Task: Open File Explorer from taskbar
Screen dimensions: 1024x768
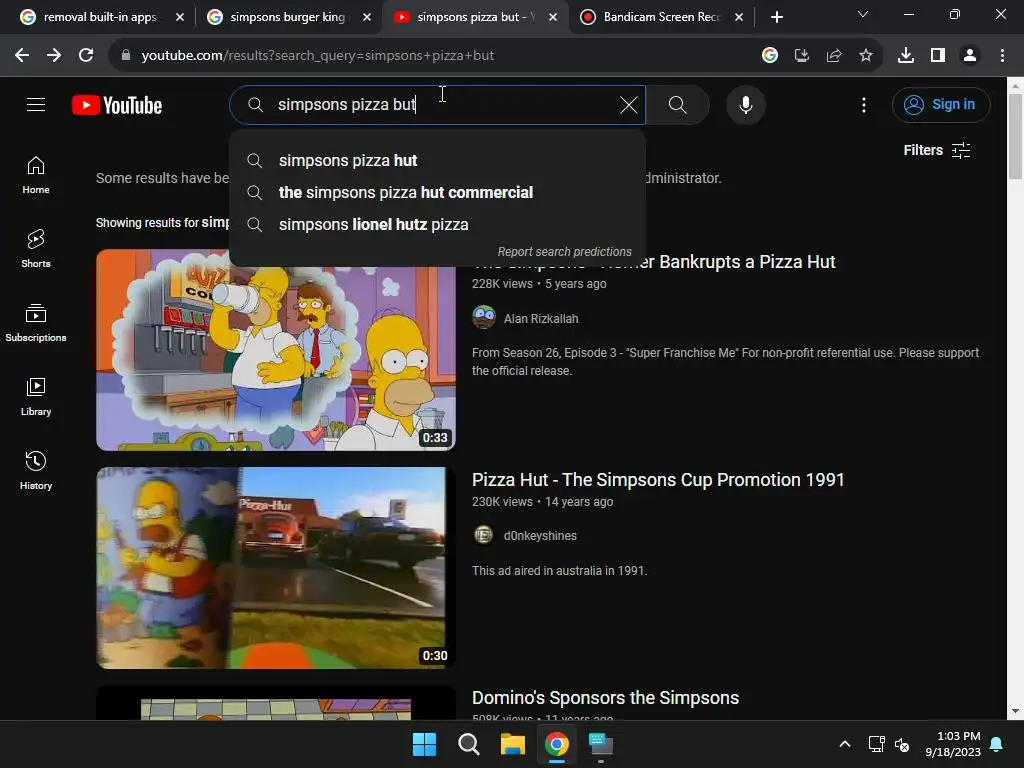Action: coord(513,744)
